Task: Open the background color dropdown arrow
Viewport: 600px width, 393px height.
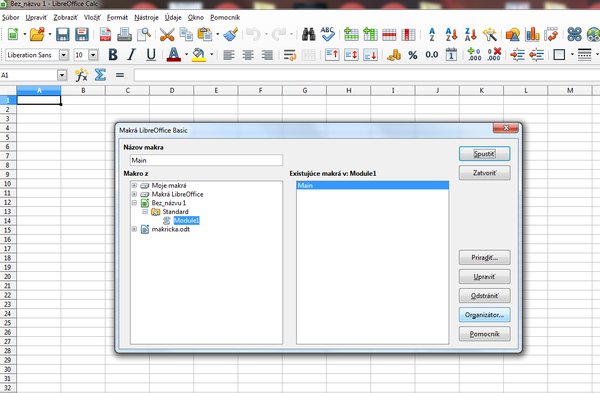Action: [212, 55]
